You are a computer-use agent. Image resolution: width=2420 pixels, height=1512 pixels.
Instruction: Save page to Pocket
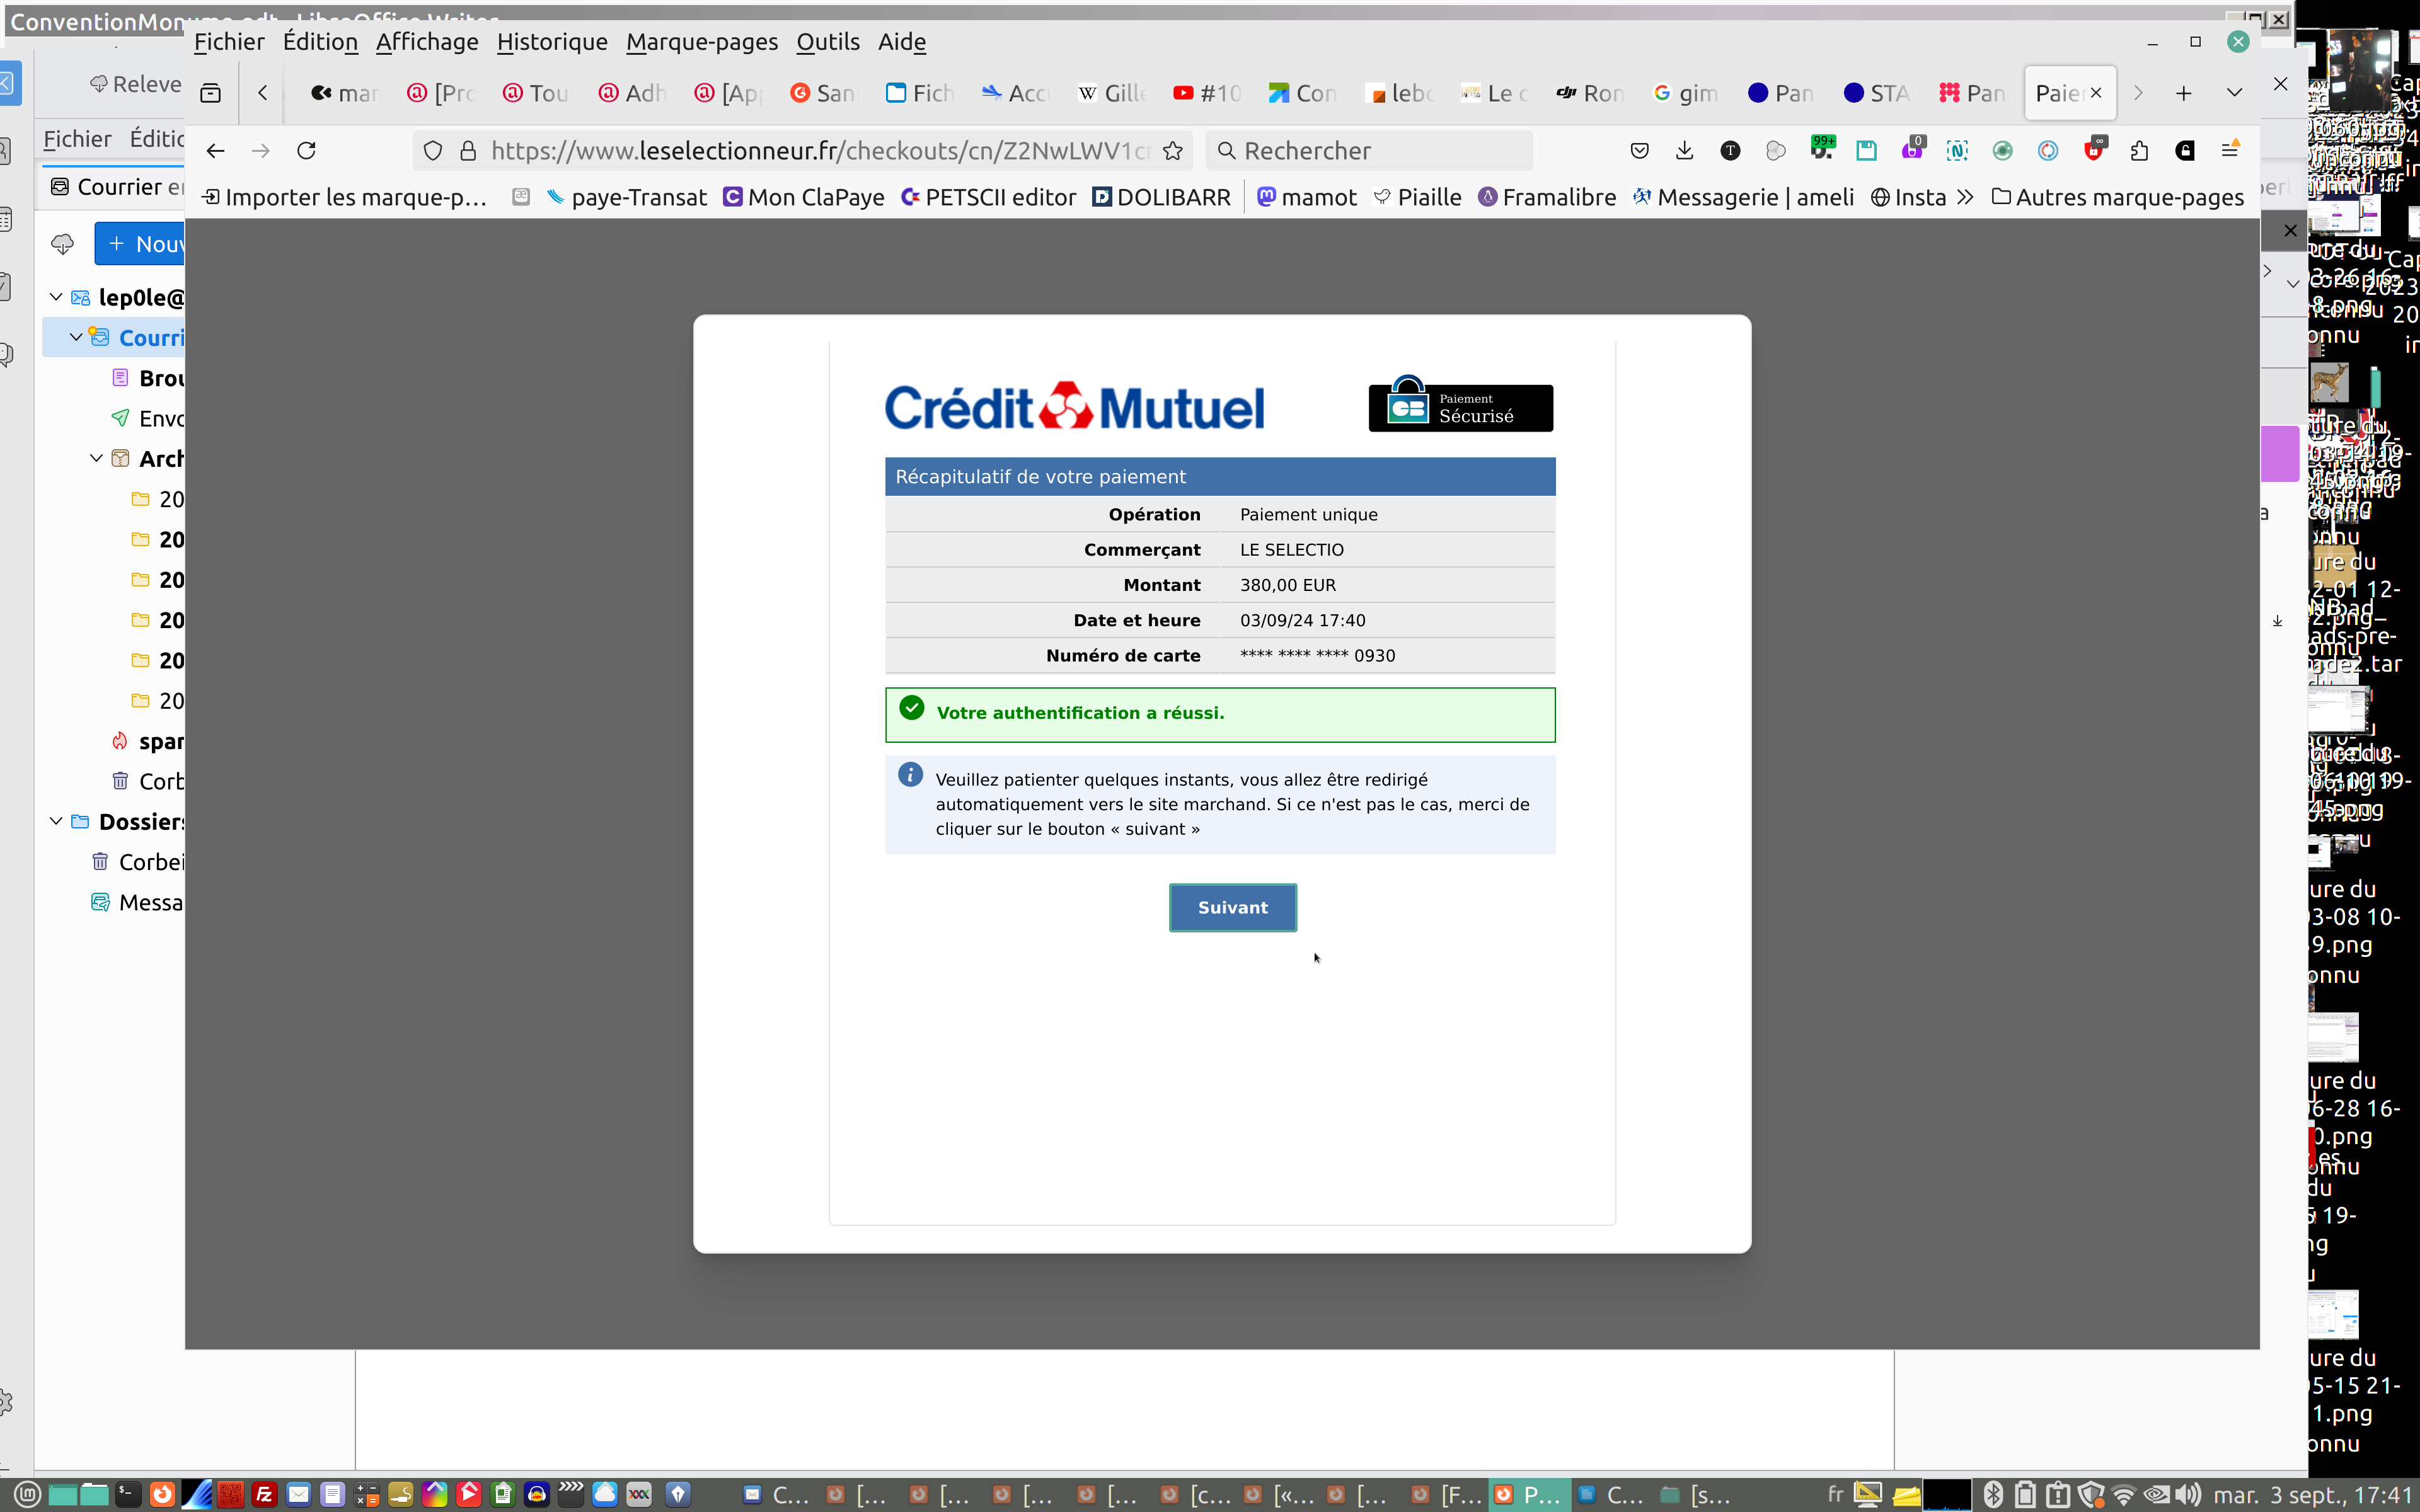1639,151
